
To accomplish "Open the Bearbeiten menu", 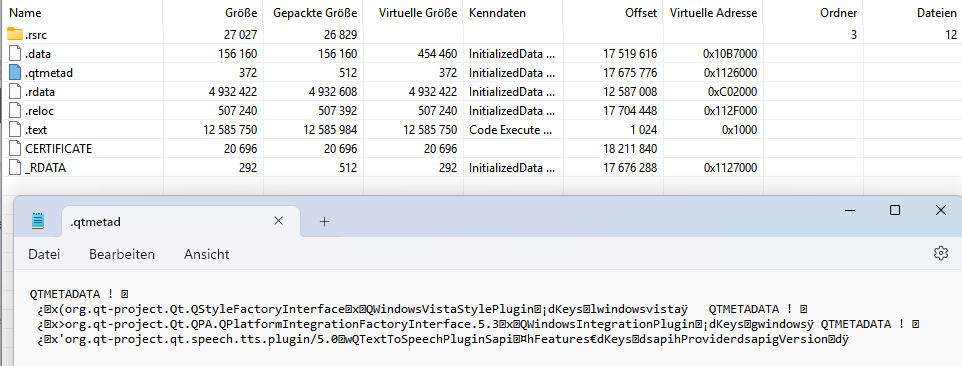I will pos(122,254).
